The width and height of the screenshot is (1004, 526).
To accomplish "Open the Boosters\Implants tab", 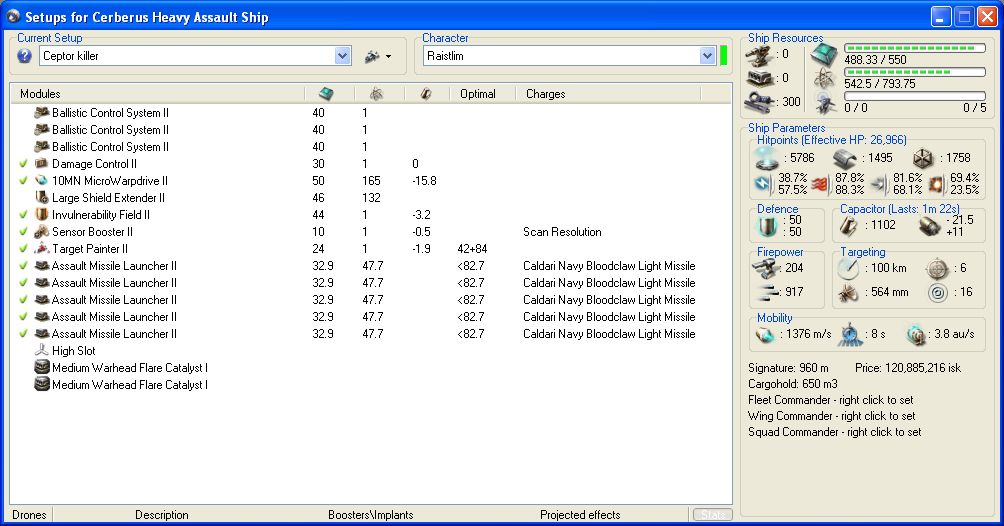I will (370, 515).
